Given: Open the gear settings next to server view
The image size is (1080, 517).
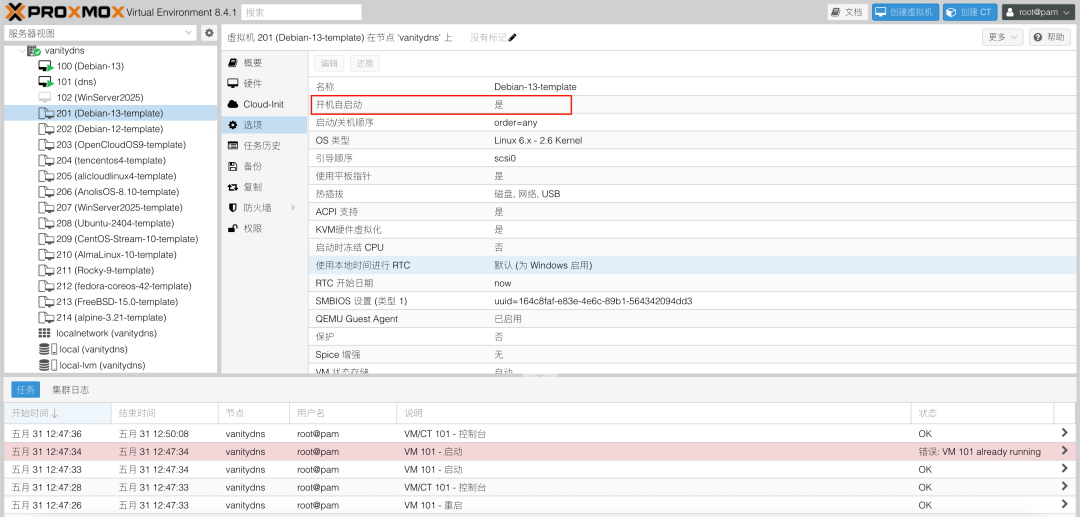Looking at the screenshot, I should tap(209, 33).
